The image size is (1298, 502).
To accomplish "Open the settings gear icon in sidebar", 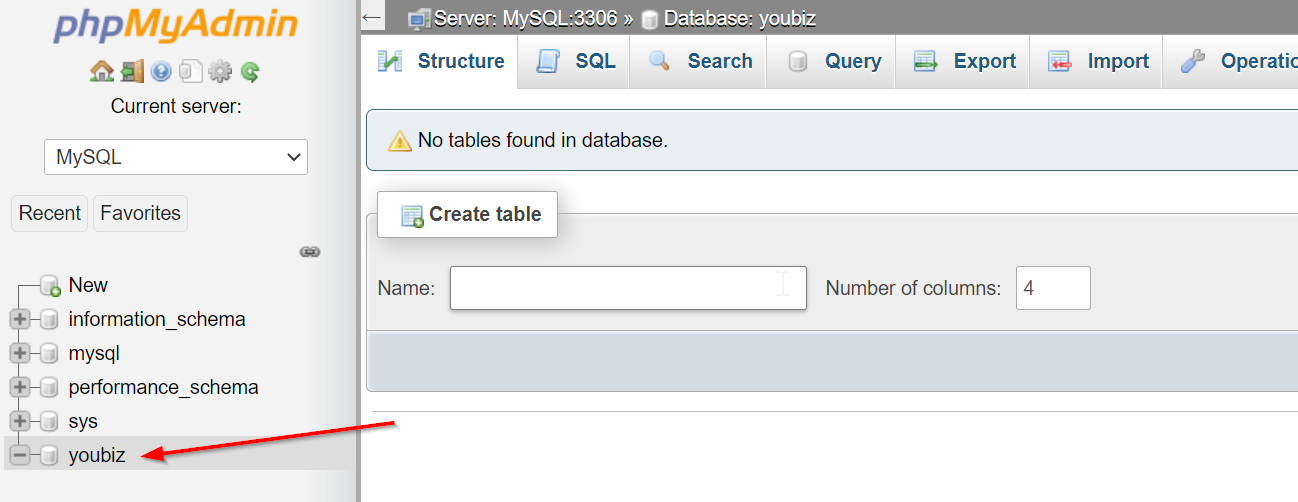I will pos(220,72).
